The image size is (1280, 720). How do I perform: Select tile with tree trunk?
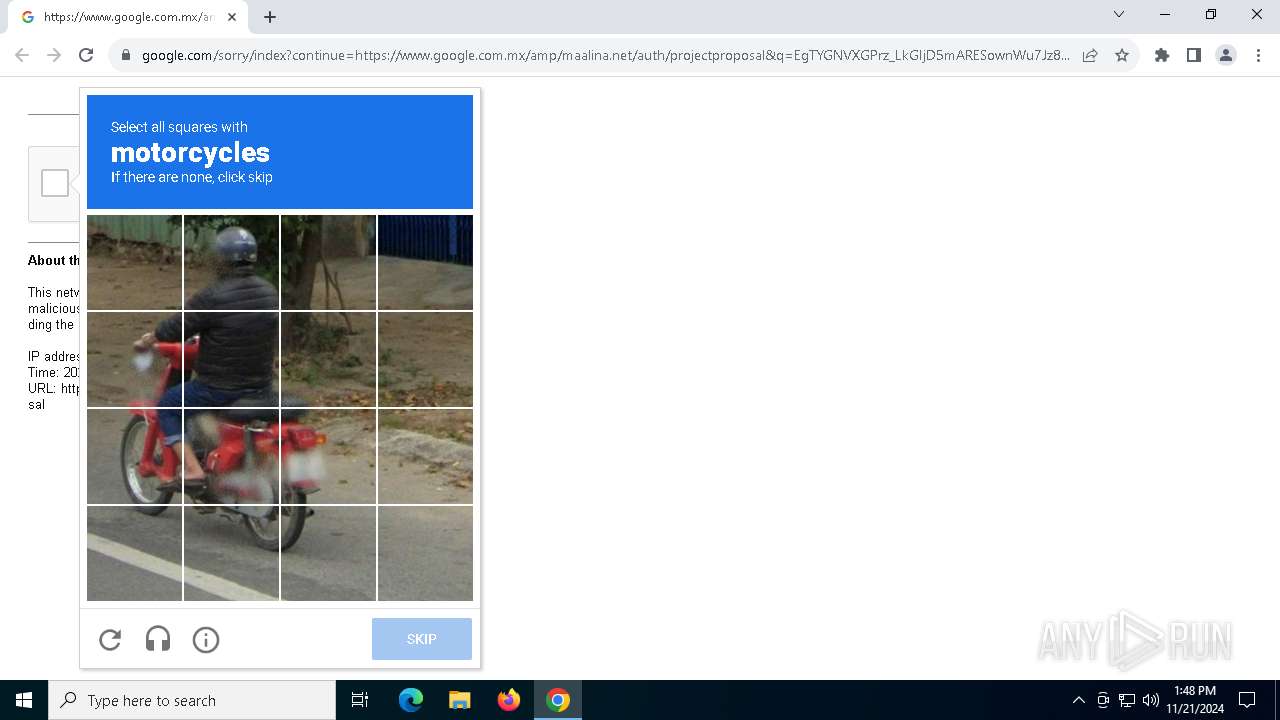(x=329, y=262)
